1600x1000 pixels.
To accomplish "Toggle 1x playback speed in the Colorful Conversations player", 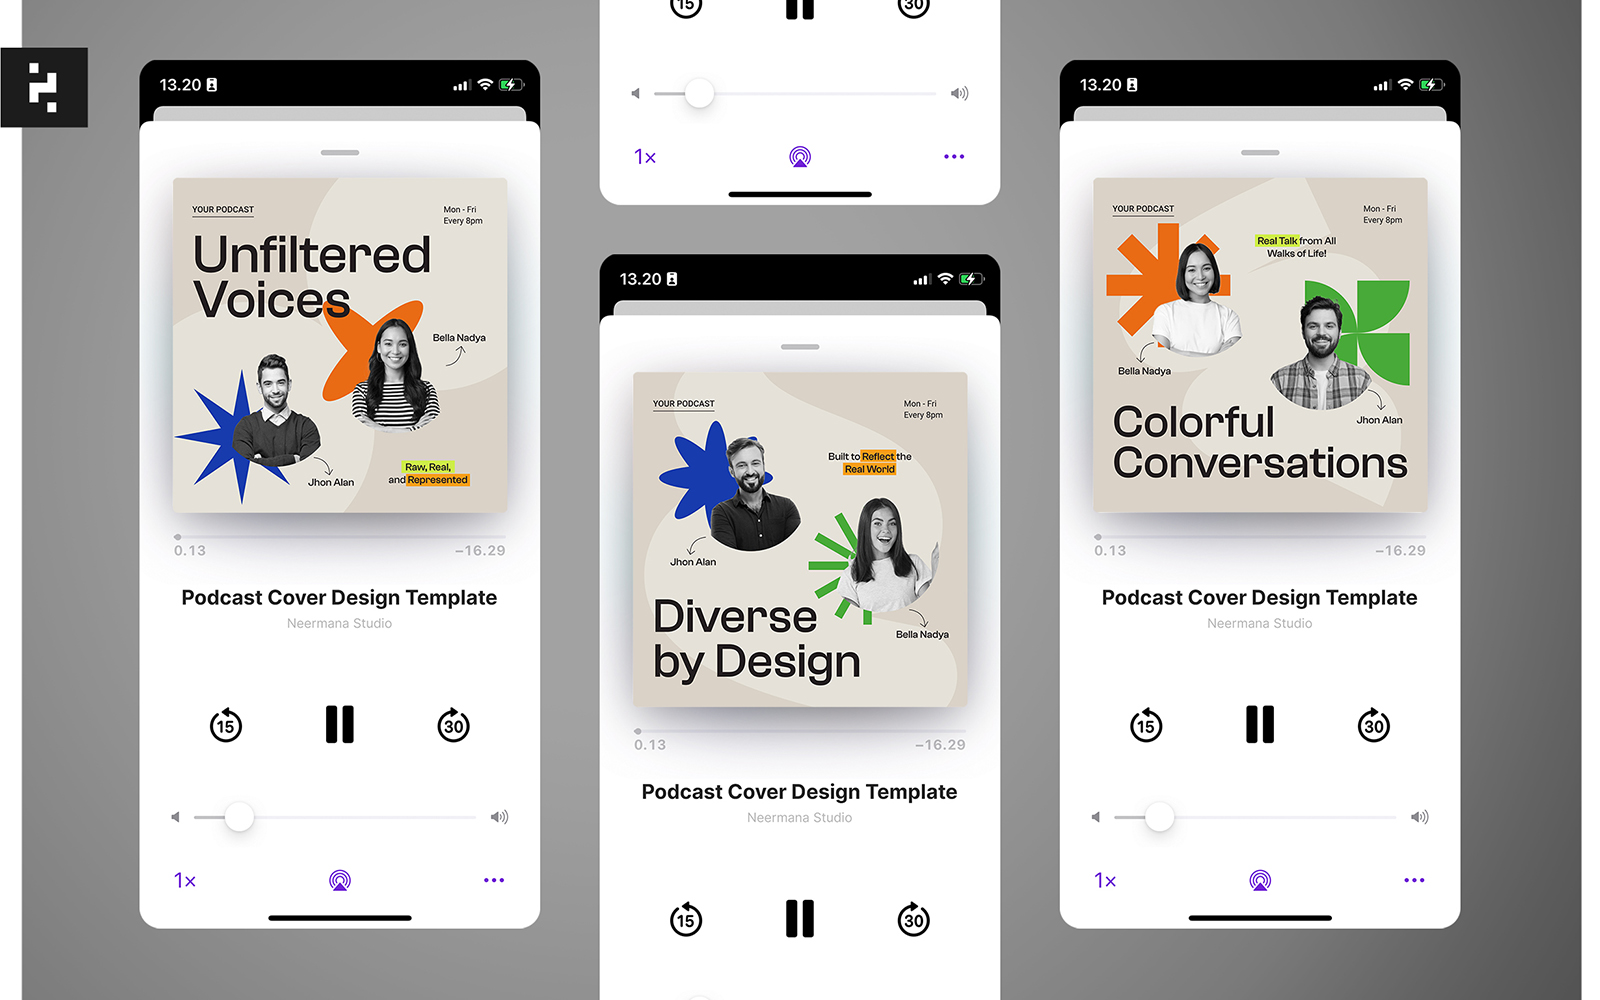I will pyautogui.click(x=1105, y=880).
